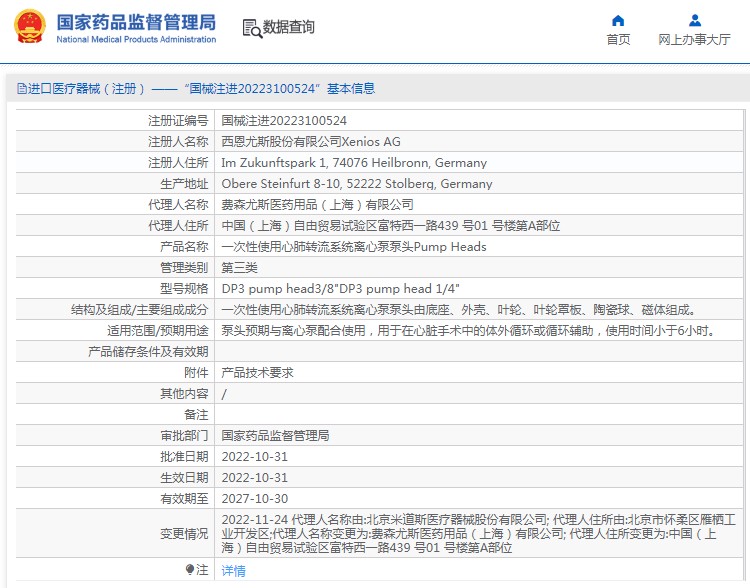
Task: Click the product name Pump Heads cell
Action: tap(353, 246)
